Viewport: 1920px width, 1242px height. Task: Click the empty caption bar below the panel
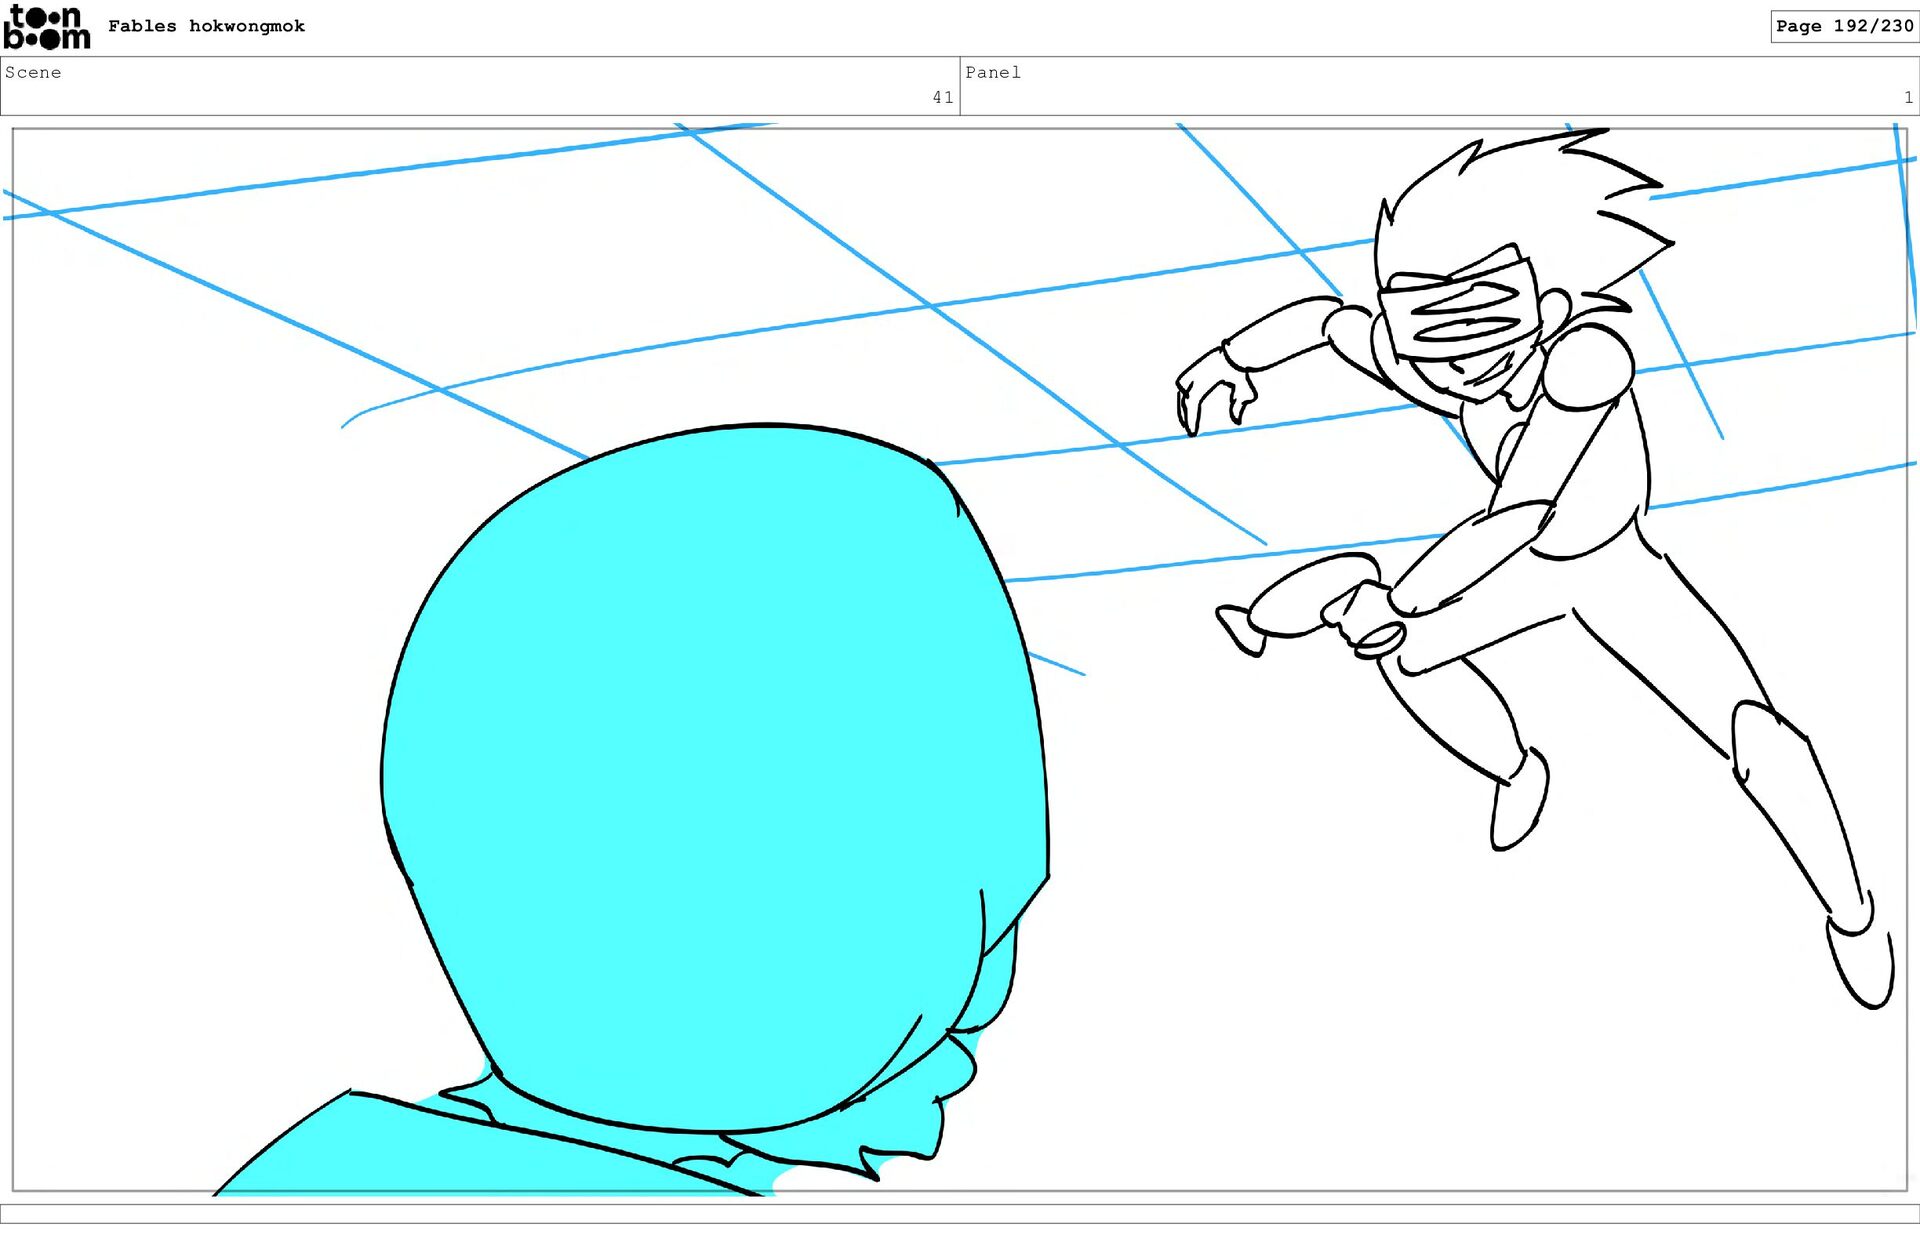point(960,1213)
